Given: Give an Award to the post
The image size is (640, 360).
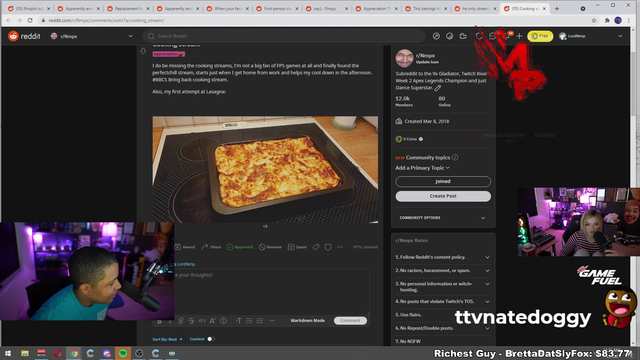Looking at the screenshot, I should pos(185,247).
